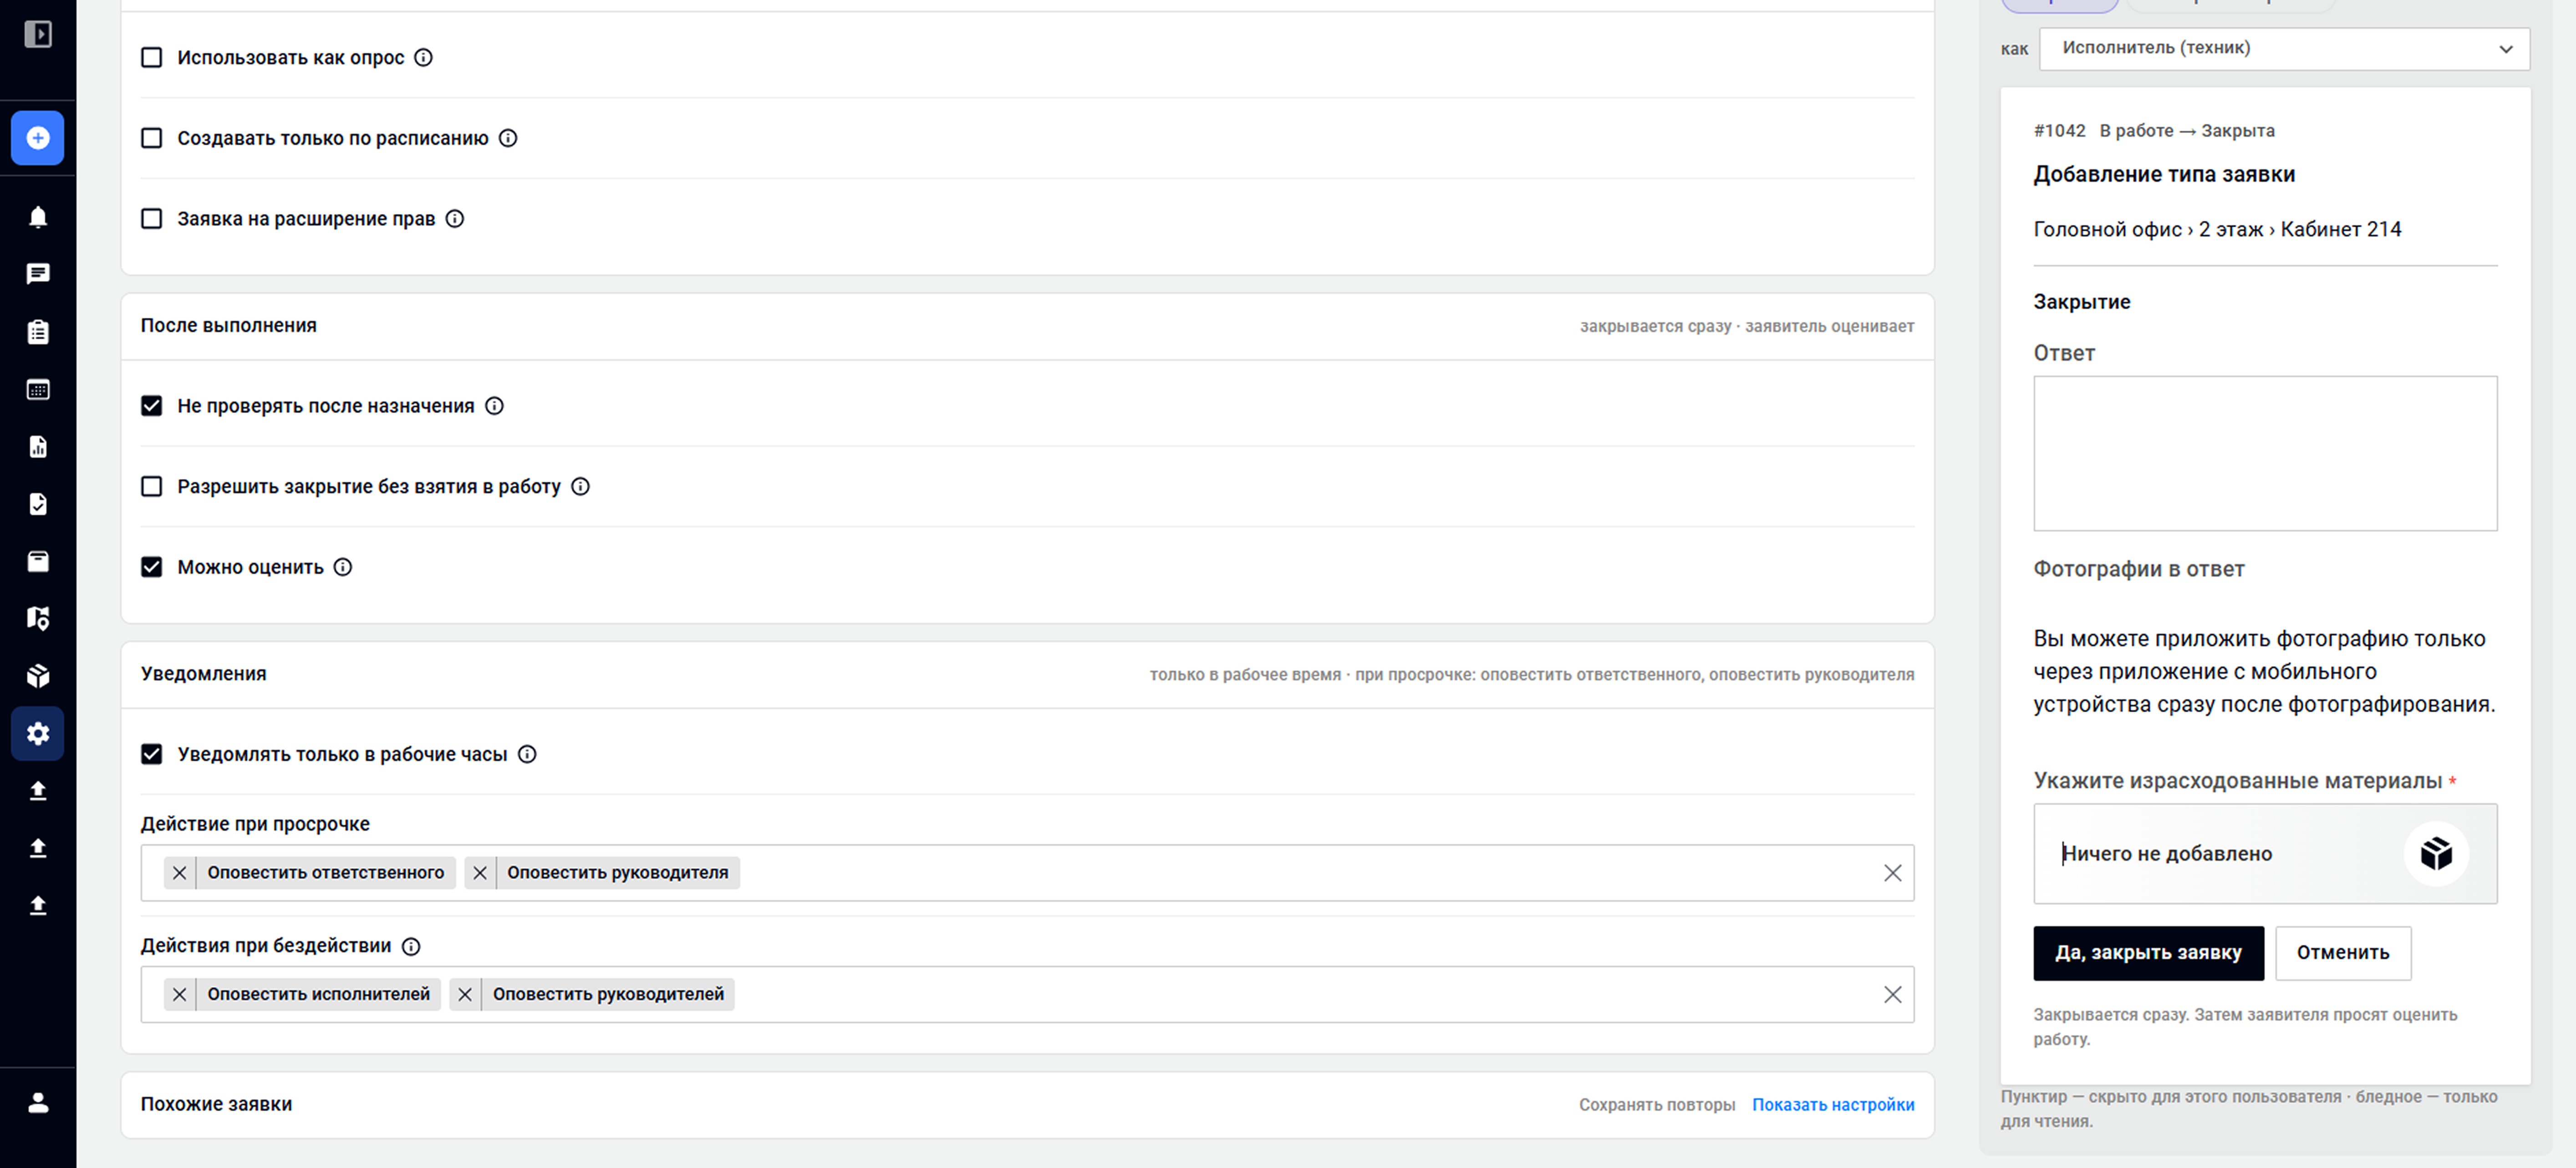Image resolution: width=2576 pixels, height=1168 pixels.
Task: Click the box icon in materials field
Action: (x=2436, y=853)
